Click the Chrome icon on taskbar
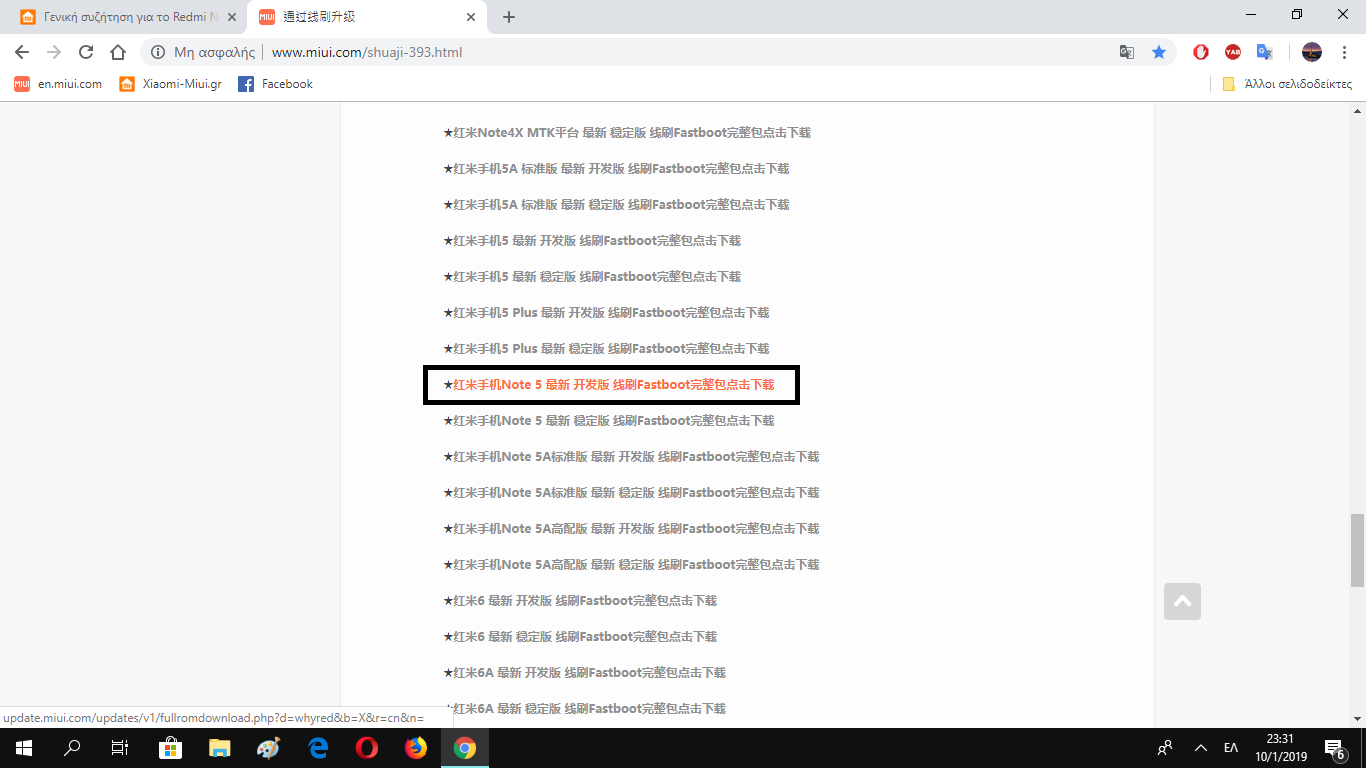The image size is (1366, 768). pos(465,748)
